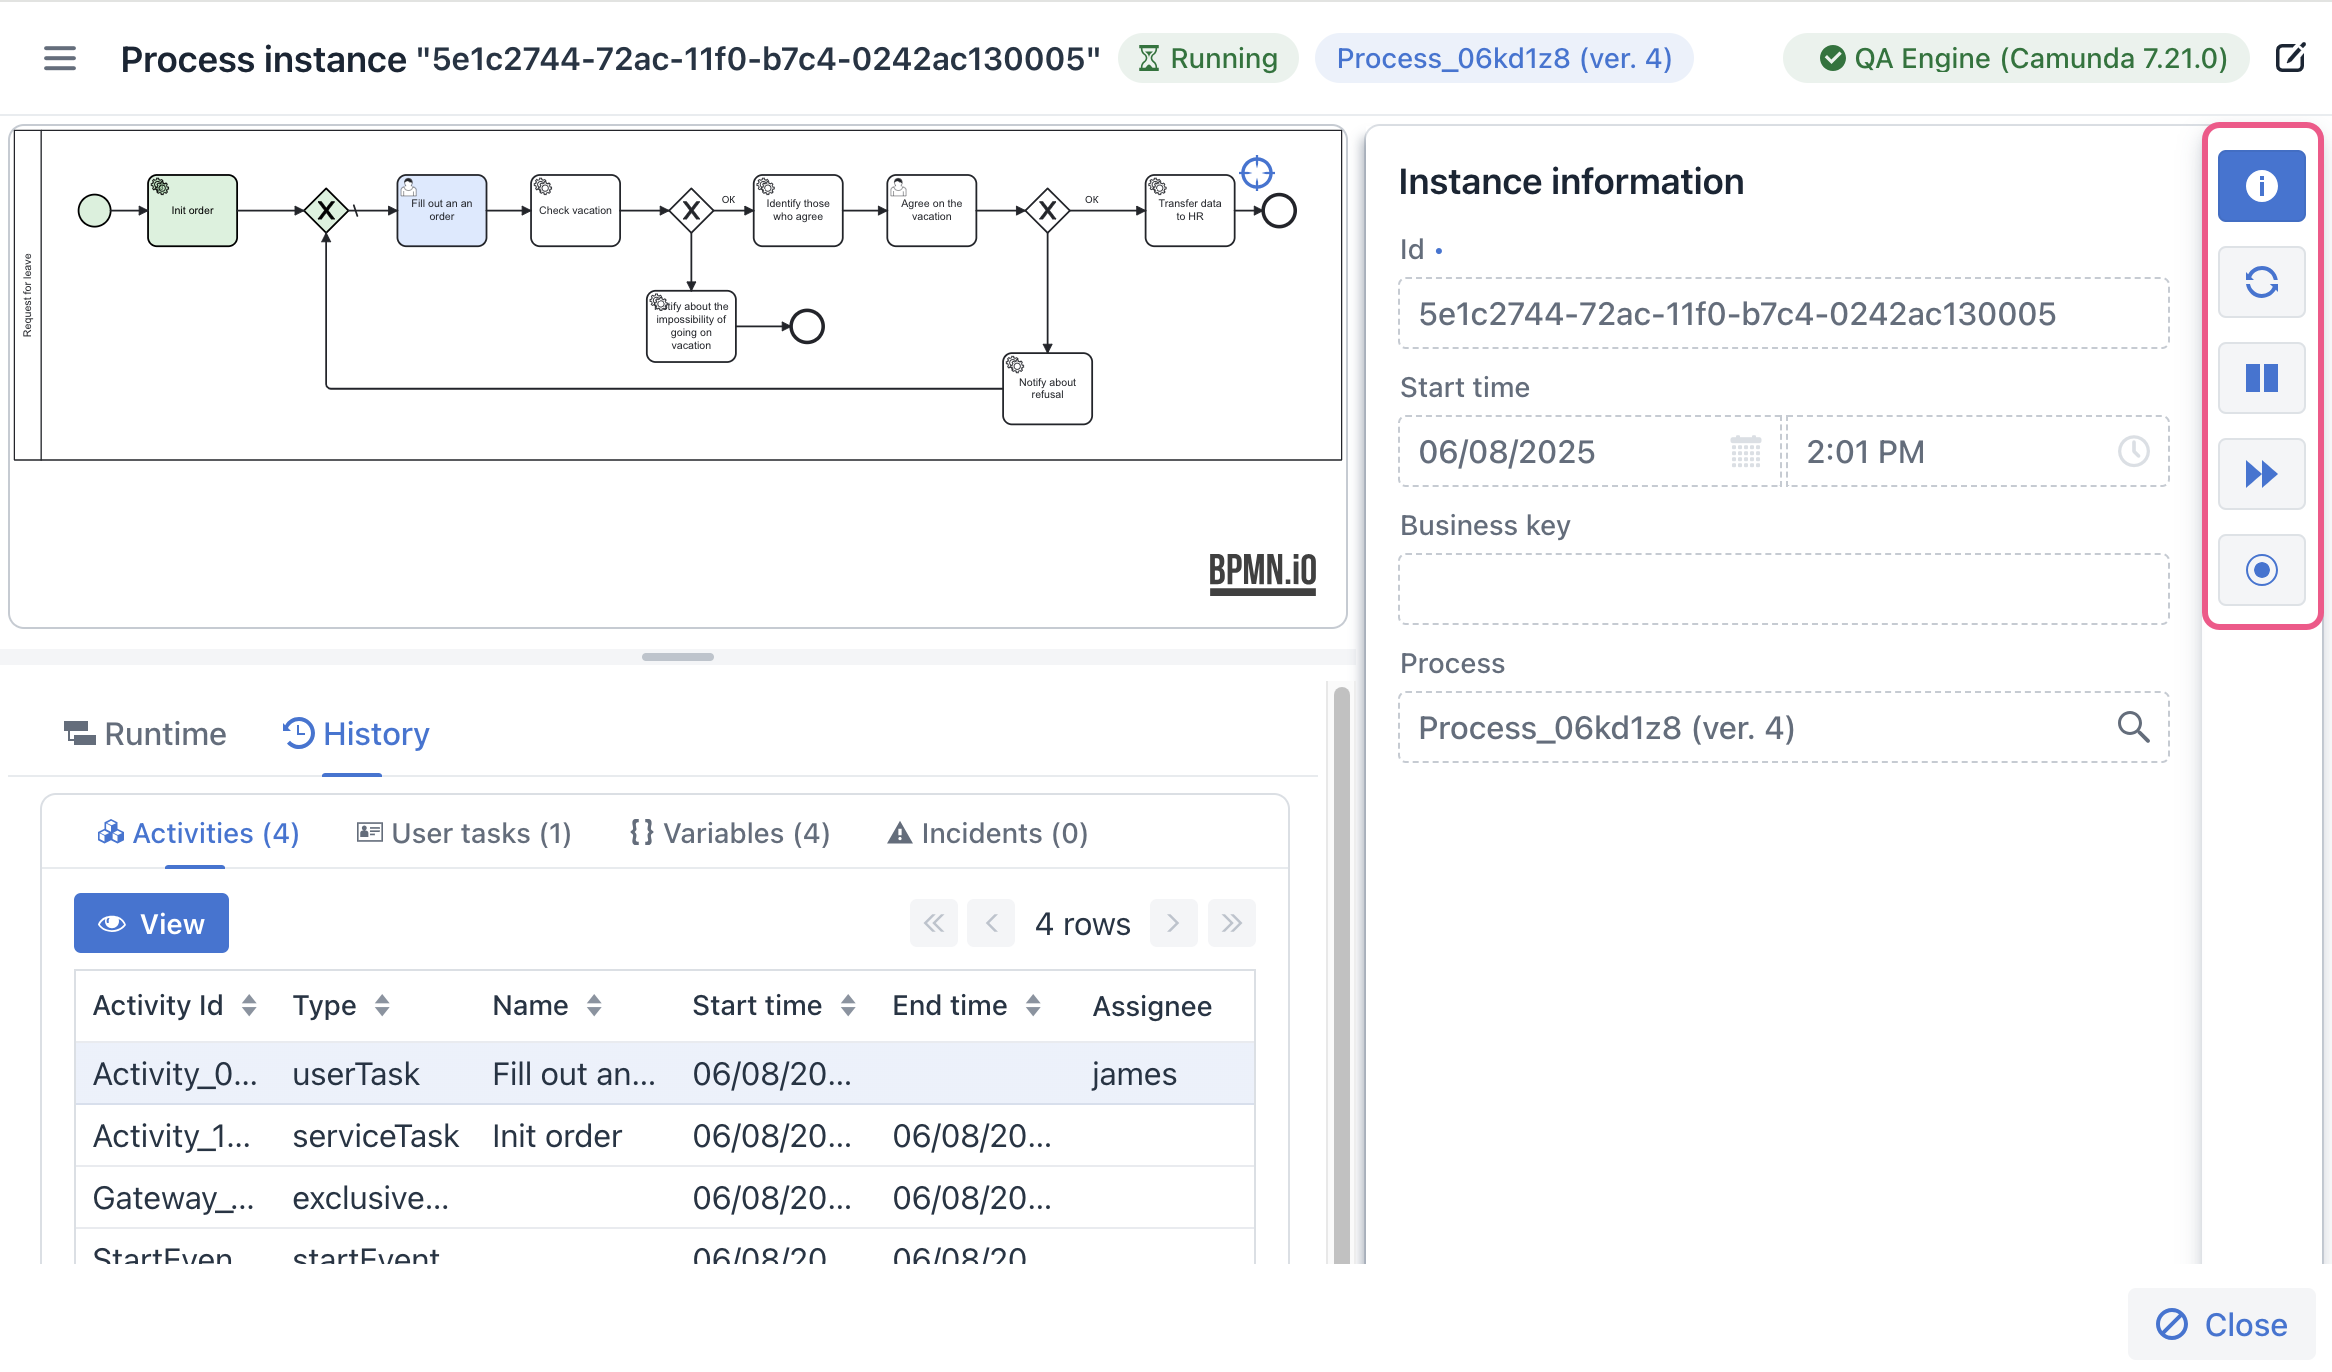Viewport: 2332px width, 1372px height.
Task: Open Process_06kd1z8 (ver. 4) header chip
Action: coord(1504,58)
